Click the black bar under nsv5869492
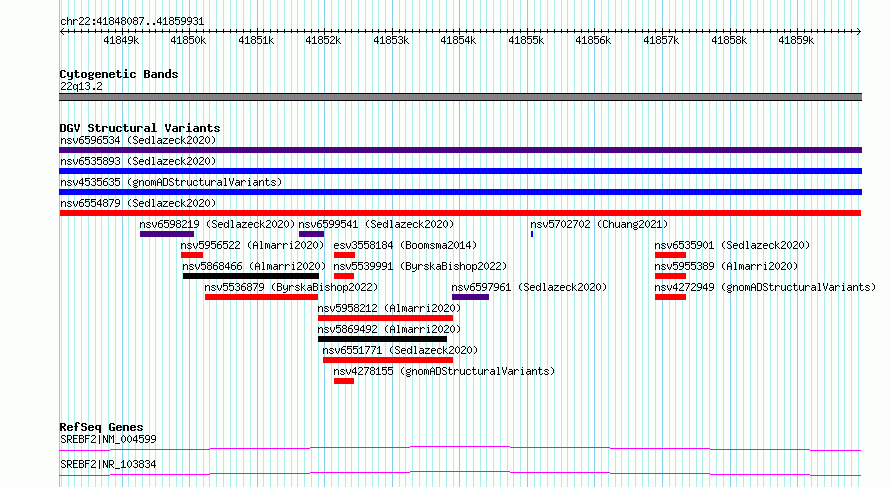Viewport: 890px width, 487px height. click(383, 339)
